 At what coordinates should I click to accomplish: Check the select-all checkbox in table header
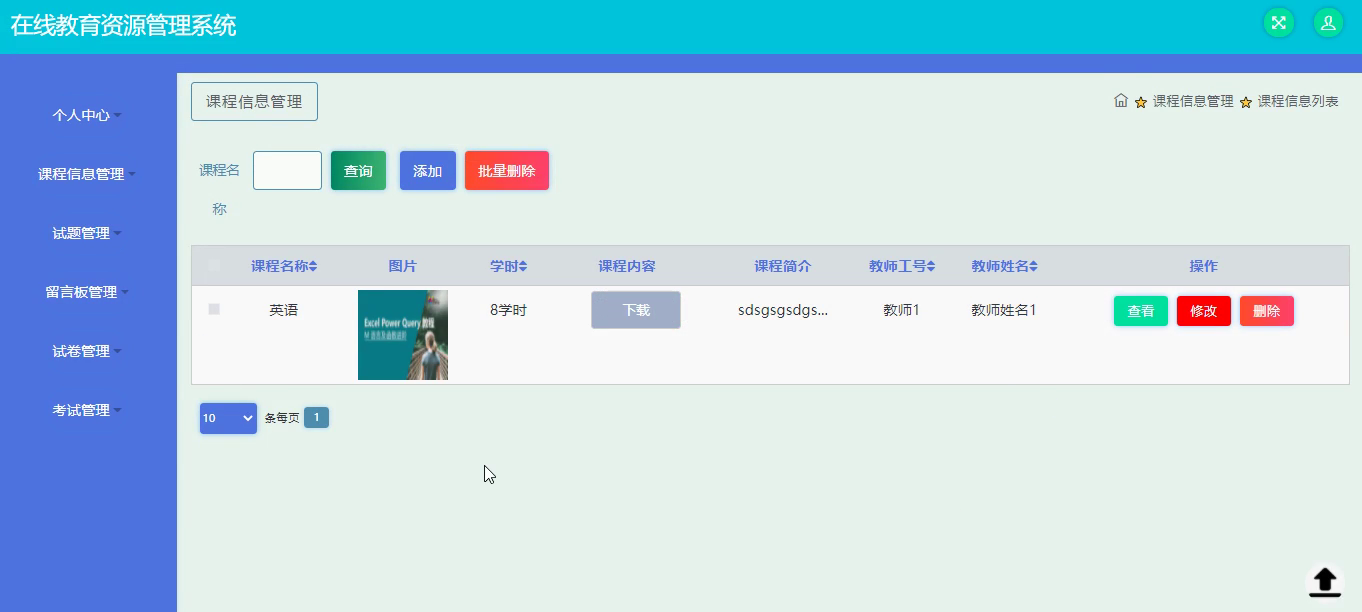tap(214, 266)
